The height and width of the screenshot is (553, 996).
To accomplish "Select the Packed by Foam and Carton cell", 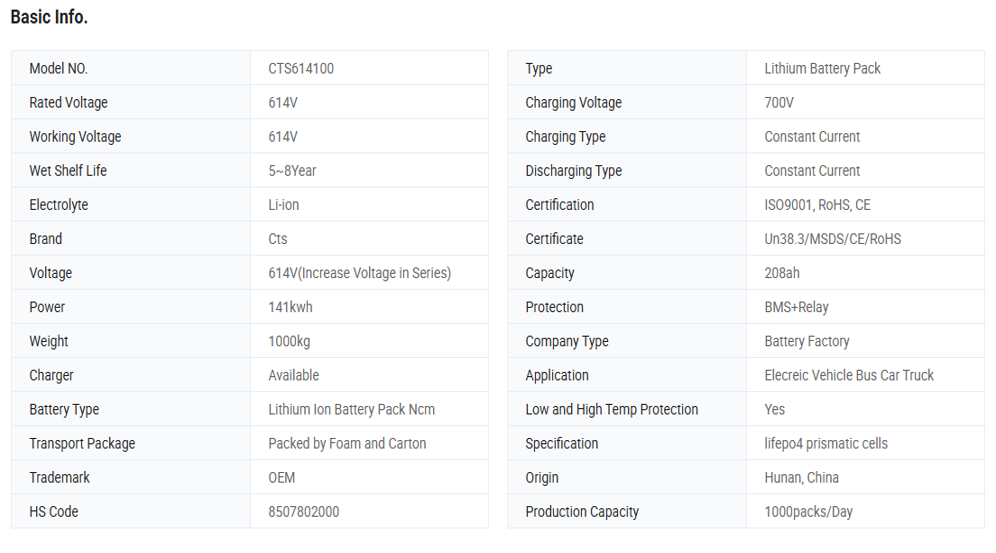I will [x=347, y=443].
